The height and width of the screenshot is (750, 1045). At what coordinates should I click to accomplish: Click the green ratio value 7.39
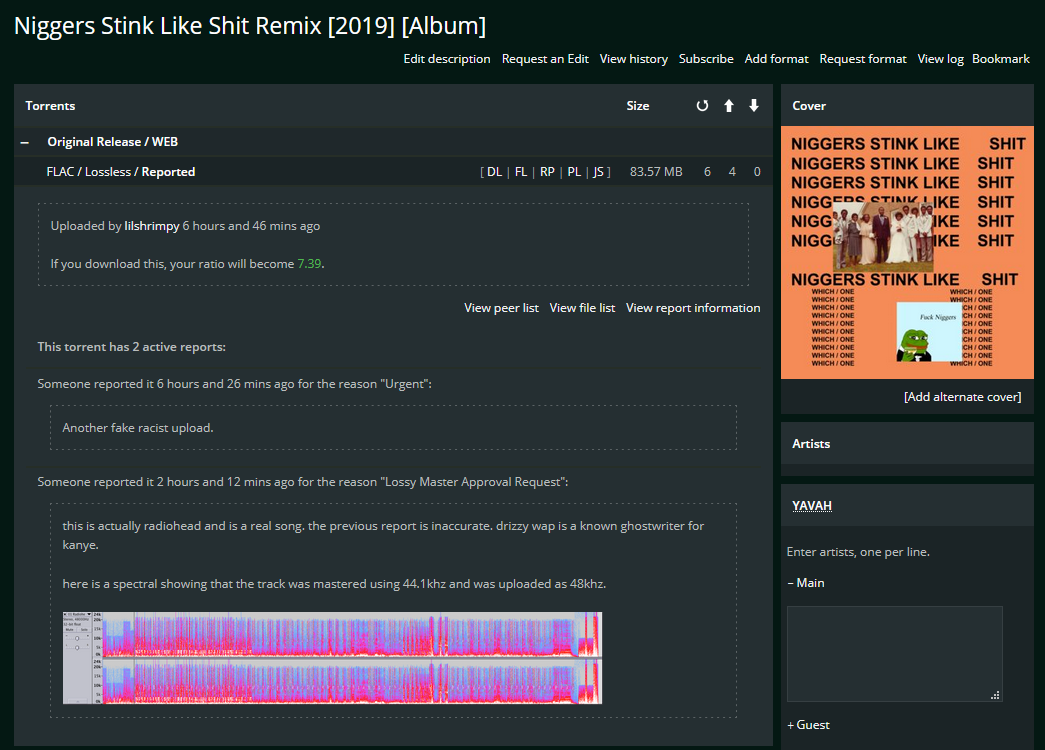(309, 264)
